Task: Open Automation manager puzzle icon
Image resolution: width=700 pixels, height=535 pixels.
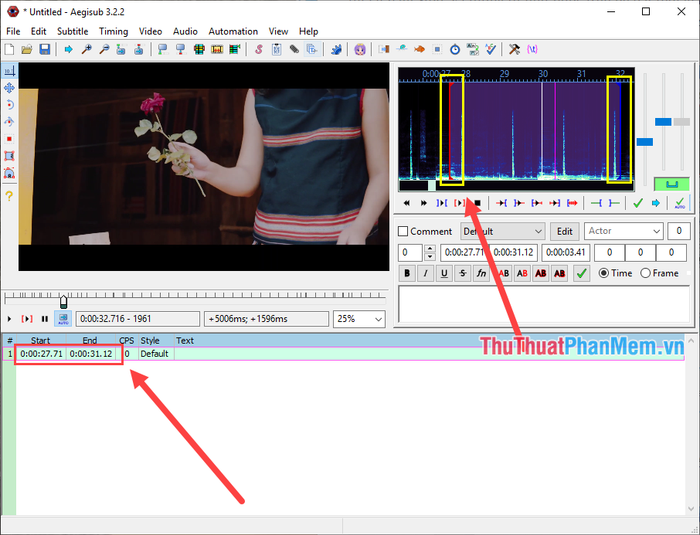Action: click(336, 49)
